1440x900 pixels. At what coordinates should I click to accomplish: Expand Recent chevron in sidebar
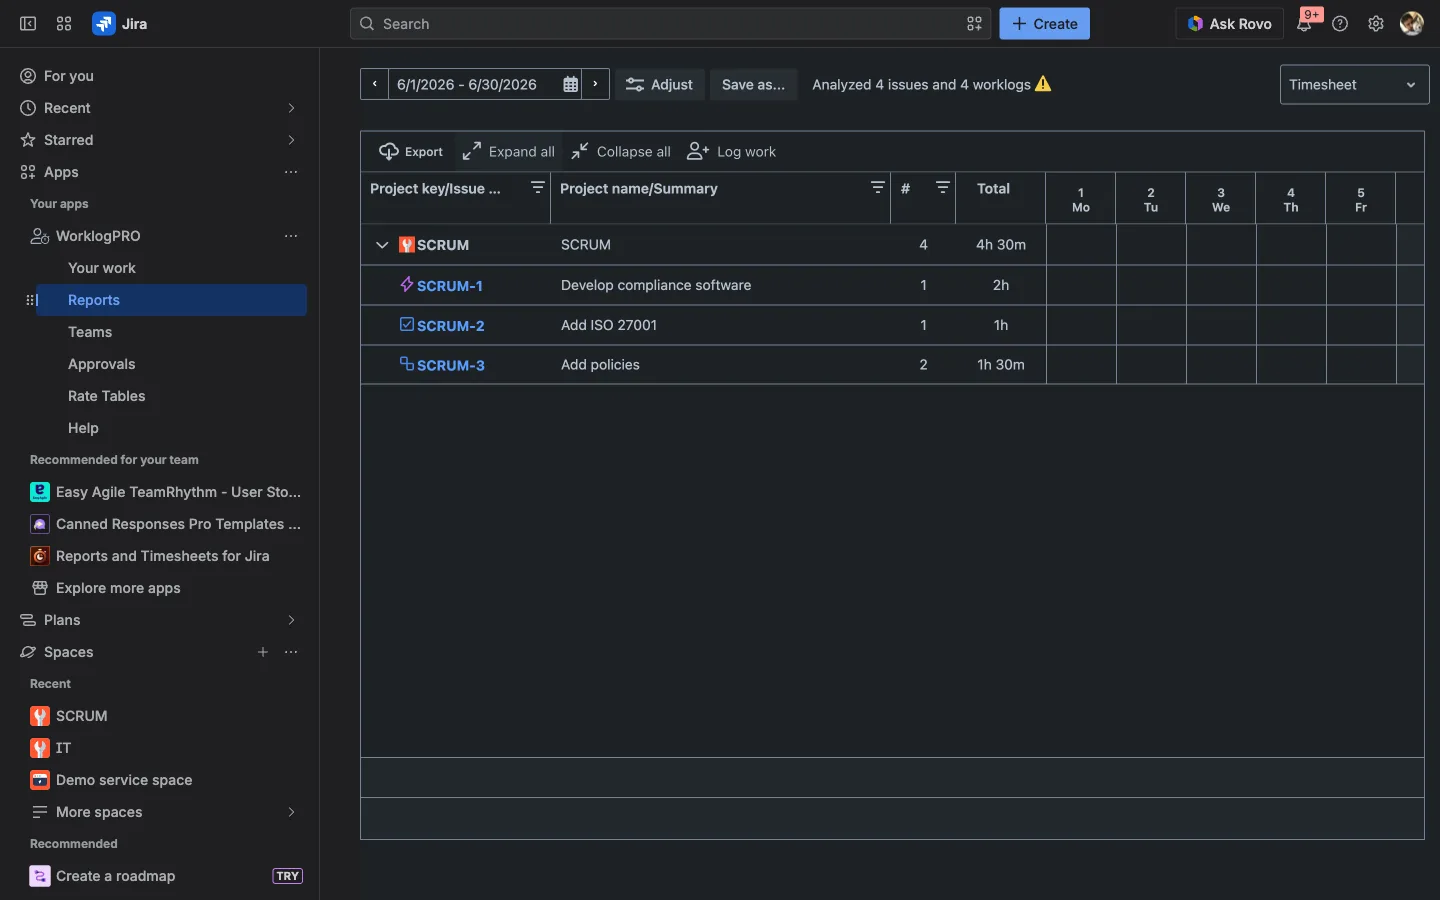click(x=291, y=108)
